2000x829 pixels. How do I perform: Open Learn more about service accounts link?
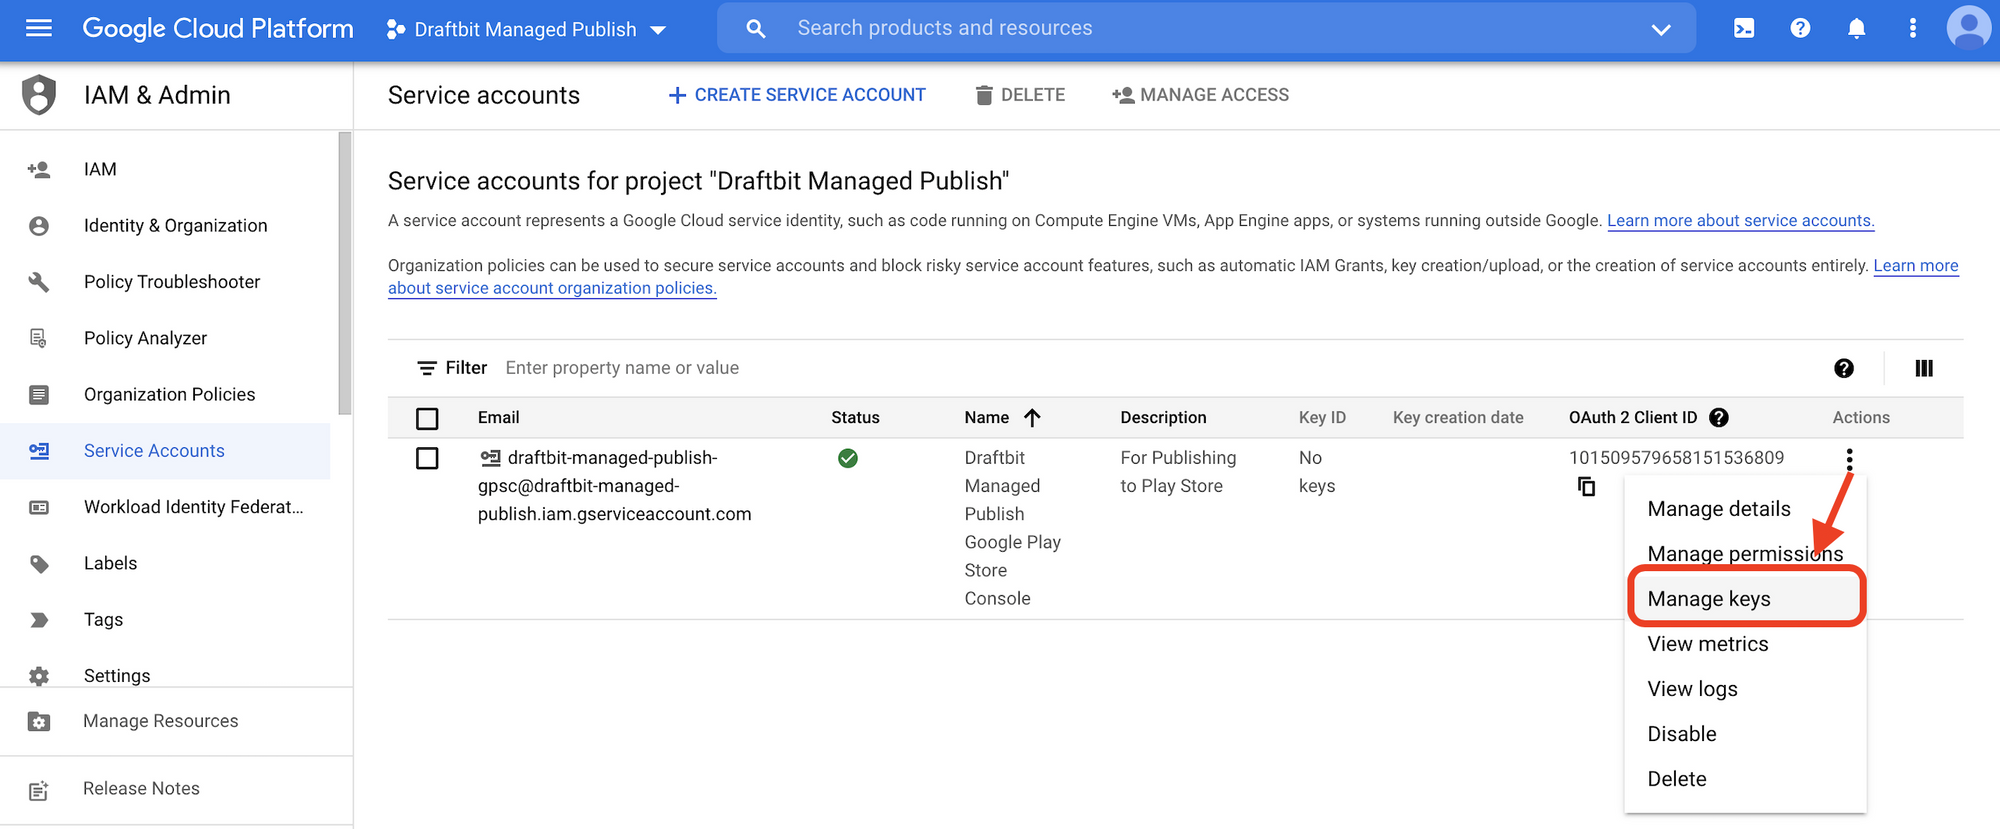tap(1740, 221)
